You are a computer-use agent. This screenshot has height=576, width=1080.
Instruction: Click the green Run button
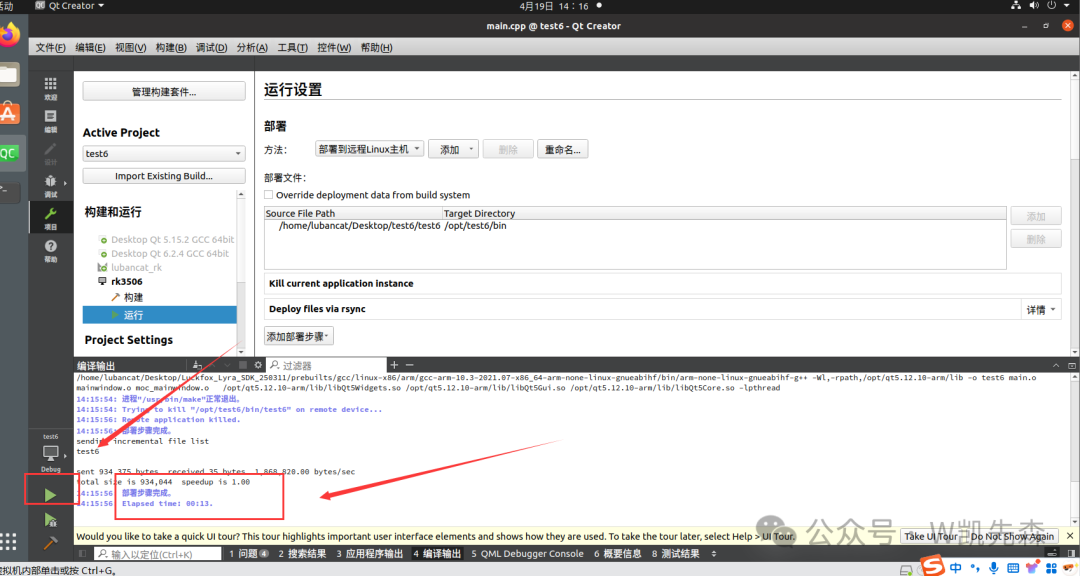(x=51, y=495)
